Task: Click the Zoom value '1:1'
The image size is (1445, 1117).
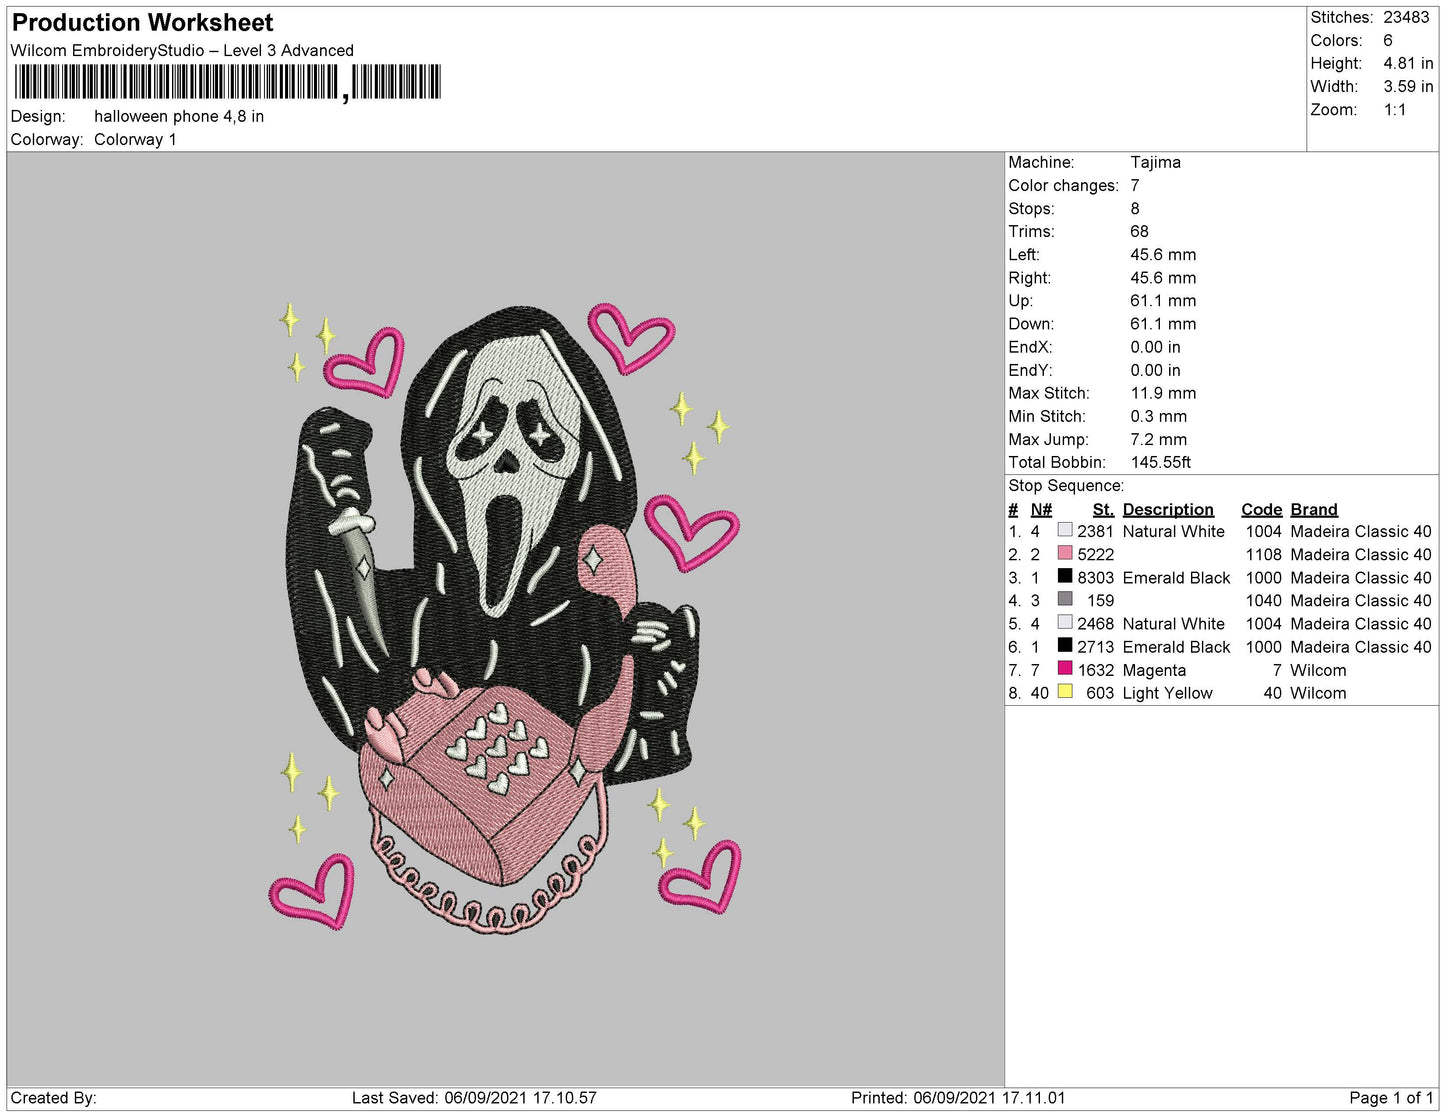Action: [x=1395, y=110]
